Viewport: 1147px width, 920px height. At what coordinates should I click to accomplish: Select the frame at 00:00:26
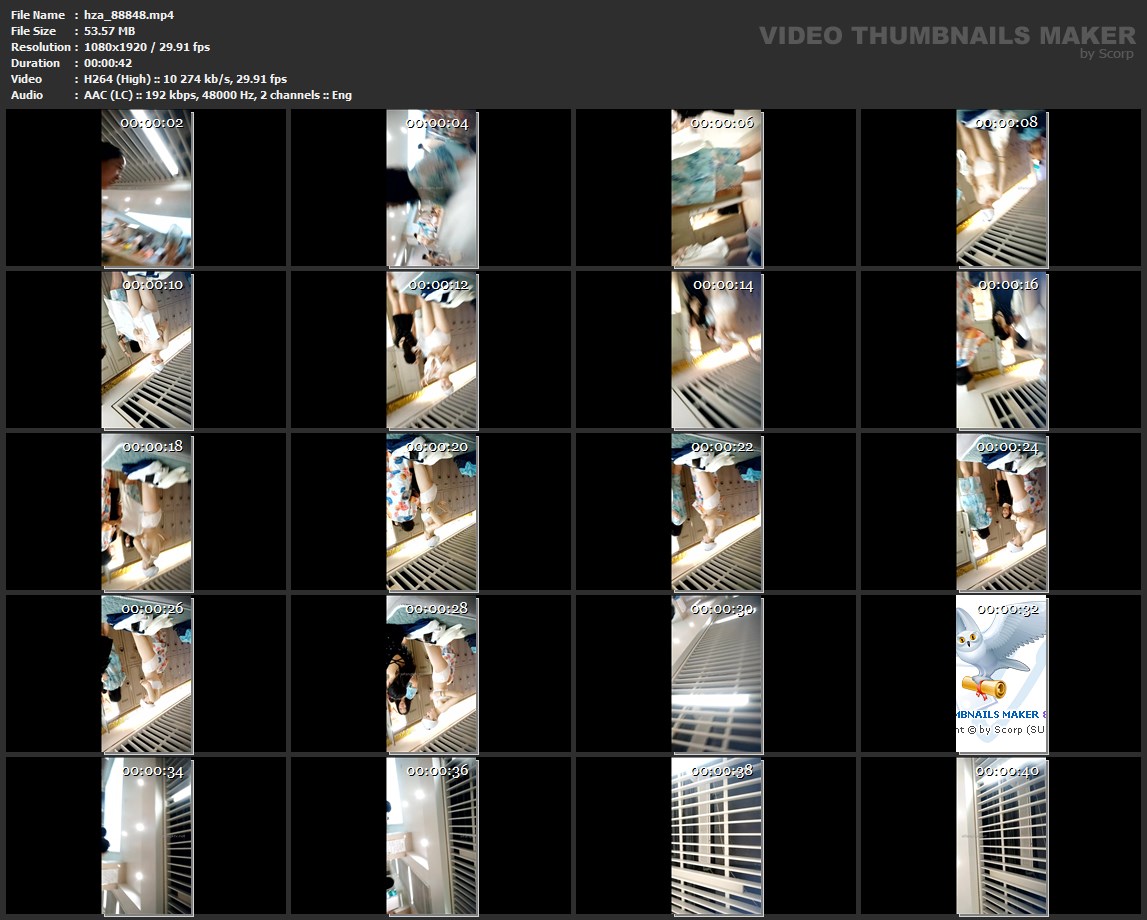[x=147, y=674]
